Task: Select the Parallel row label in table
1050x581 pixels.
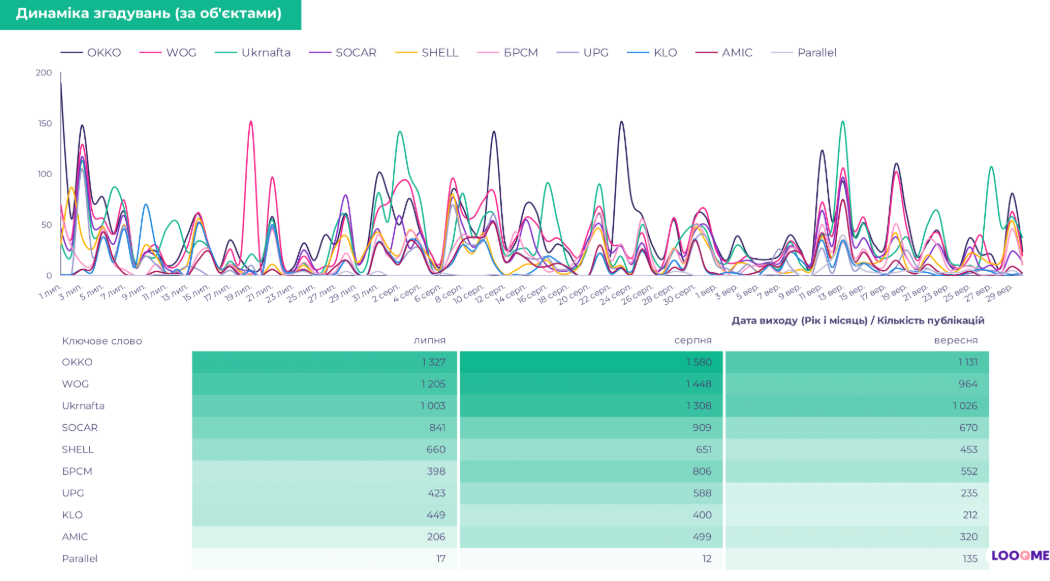Action: (x=80, y=559)
